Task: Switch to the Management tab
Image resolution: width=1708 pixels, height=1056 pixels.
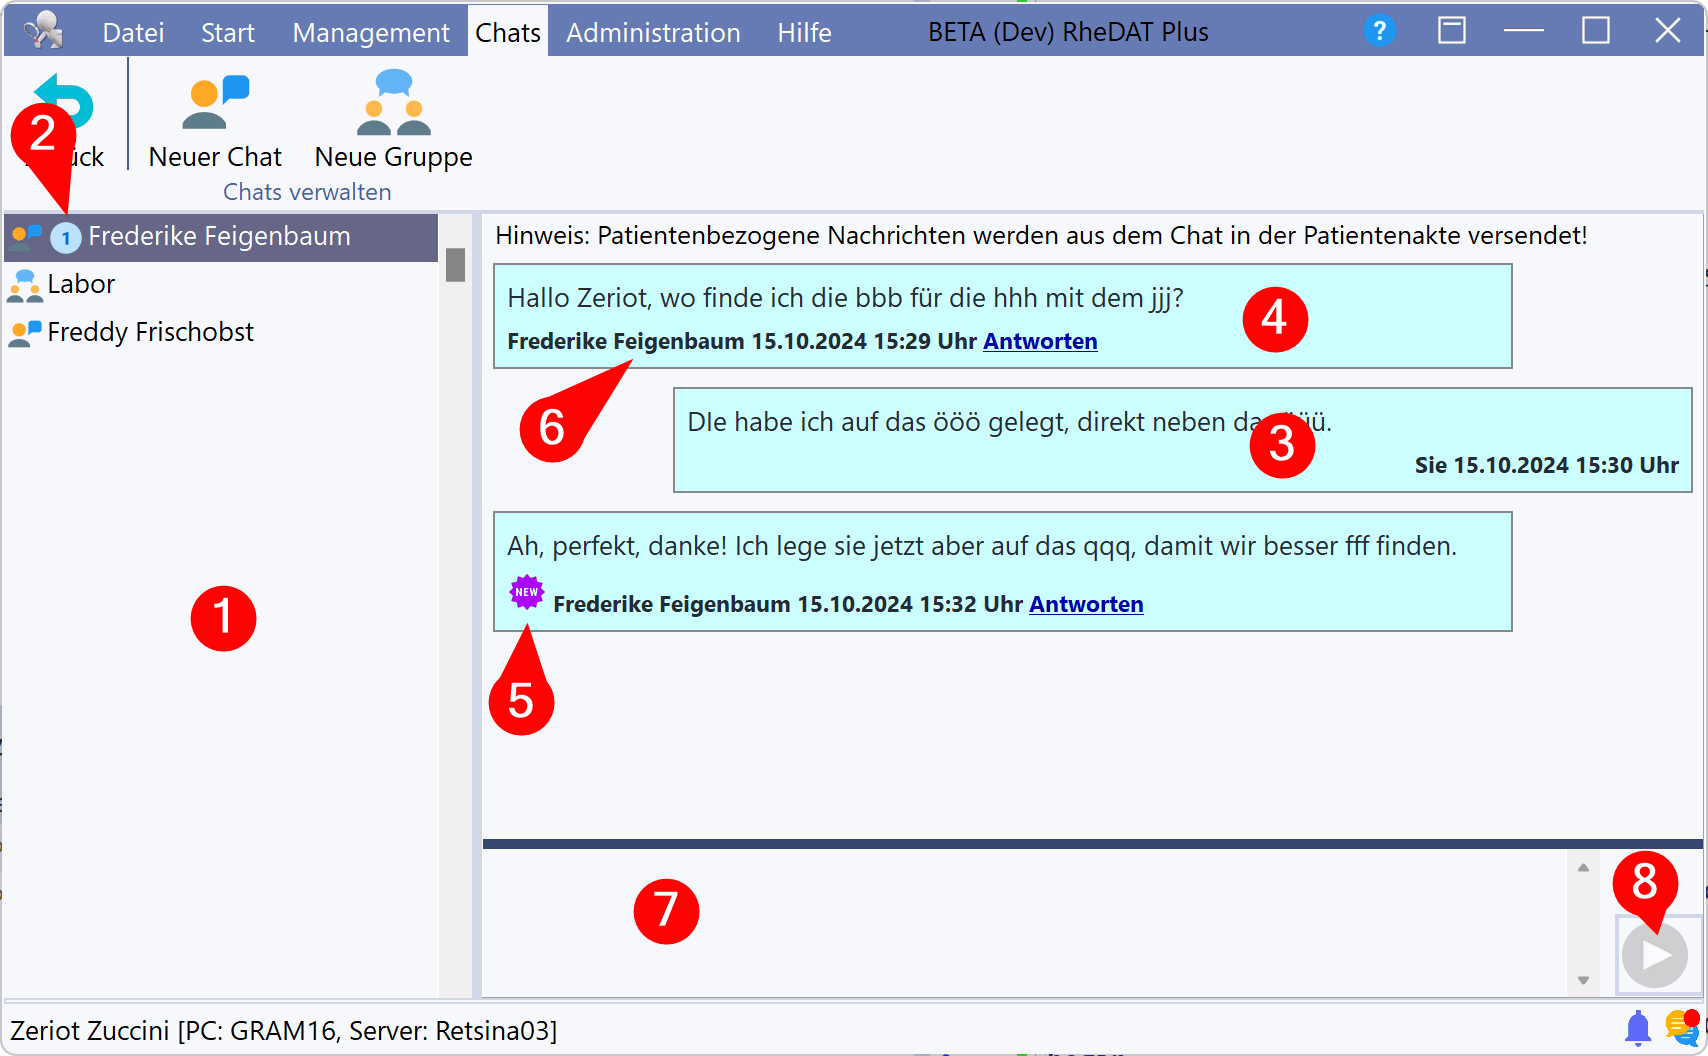Action: click(371, 33)
